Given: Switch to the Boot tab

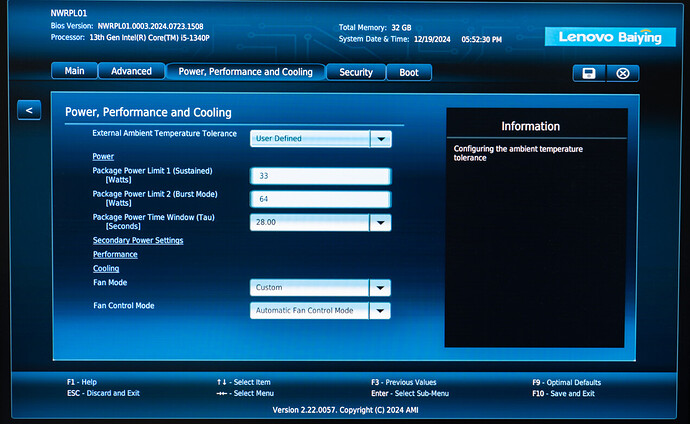Looking at the screenshot, I should pyautogui.click(x=409, y=72).
